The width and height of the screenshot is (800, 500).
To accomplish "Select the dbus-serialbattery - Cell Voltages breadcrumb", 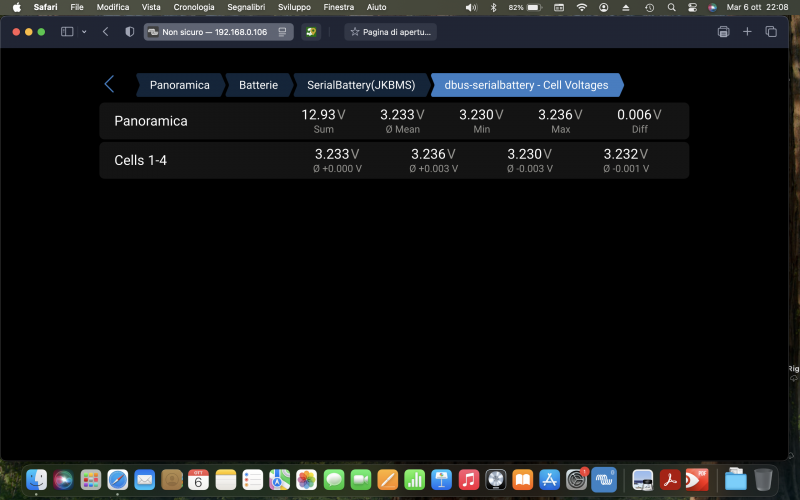I will pyautogui.click(x=527, y=85).
